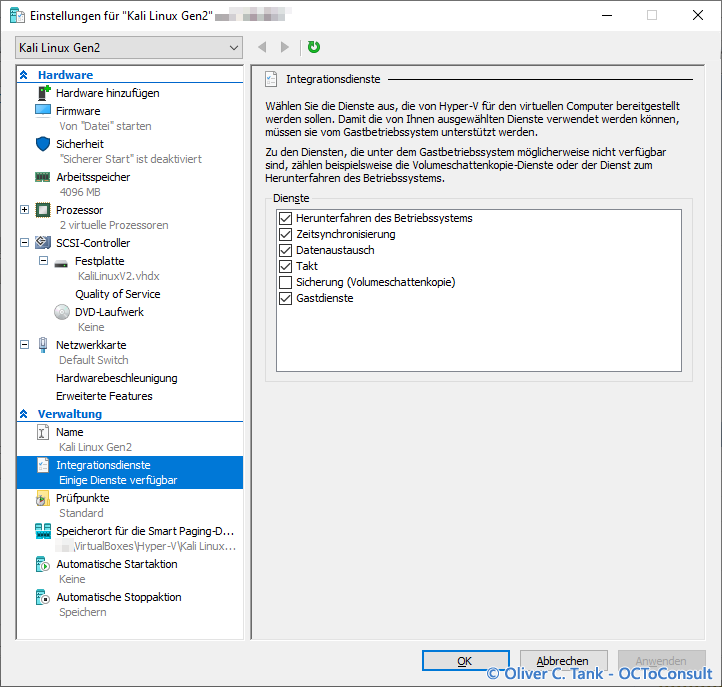
Task: Click the Smart Paging storage icon
Action: [43, 531]
